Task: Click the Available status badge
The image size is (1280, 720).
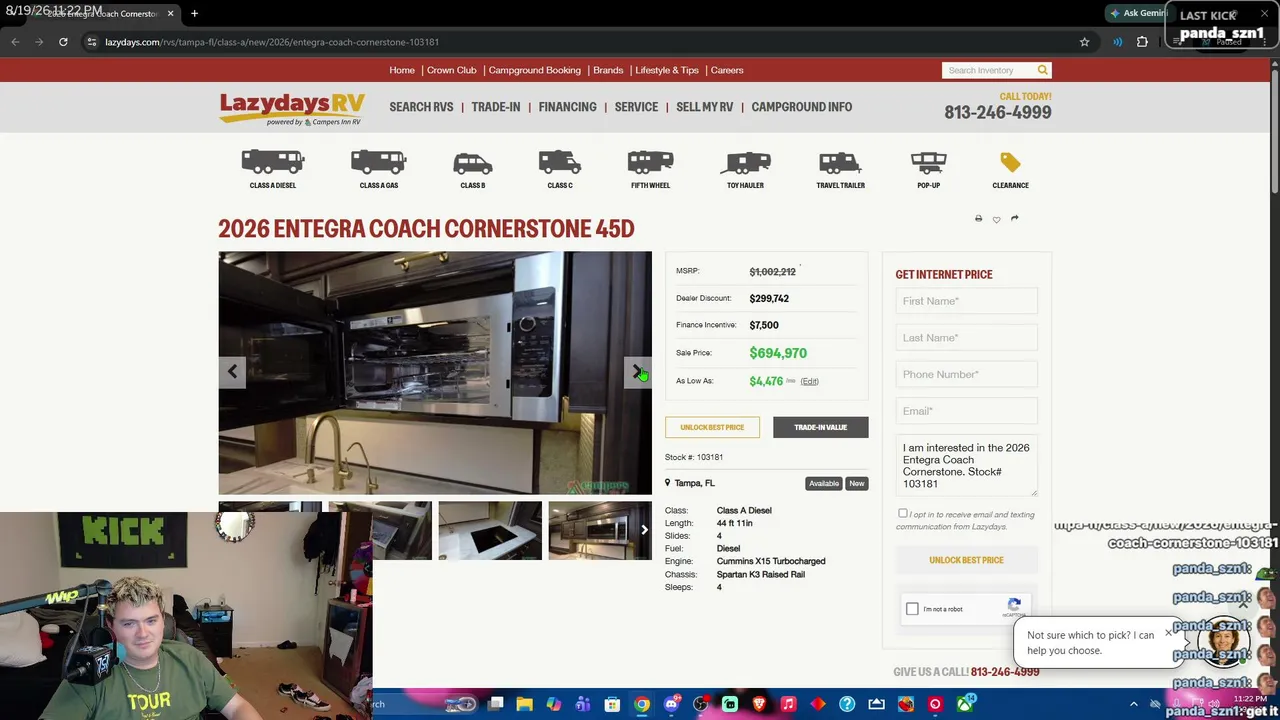Action: [x=824, y=483]
